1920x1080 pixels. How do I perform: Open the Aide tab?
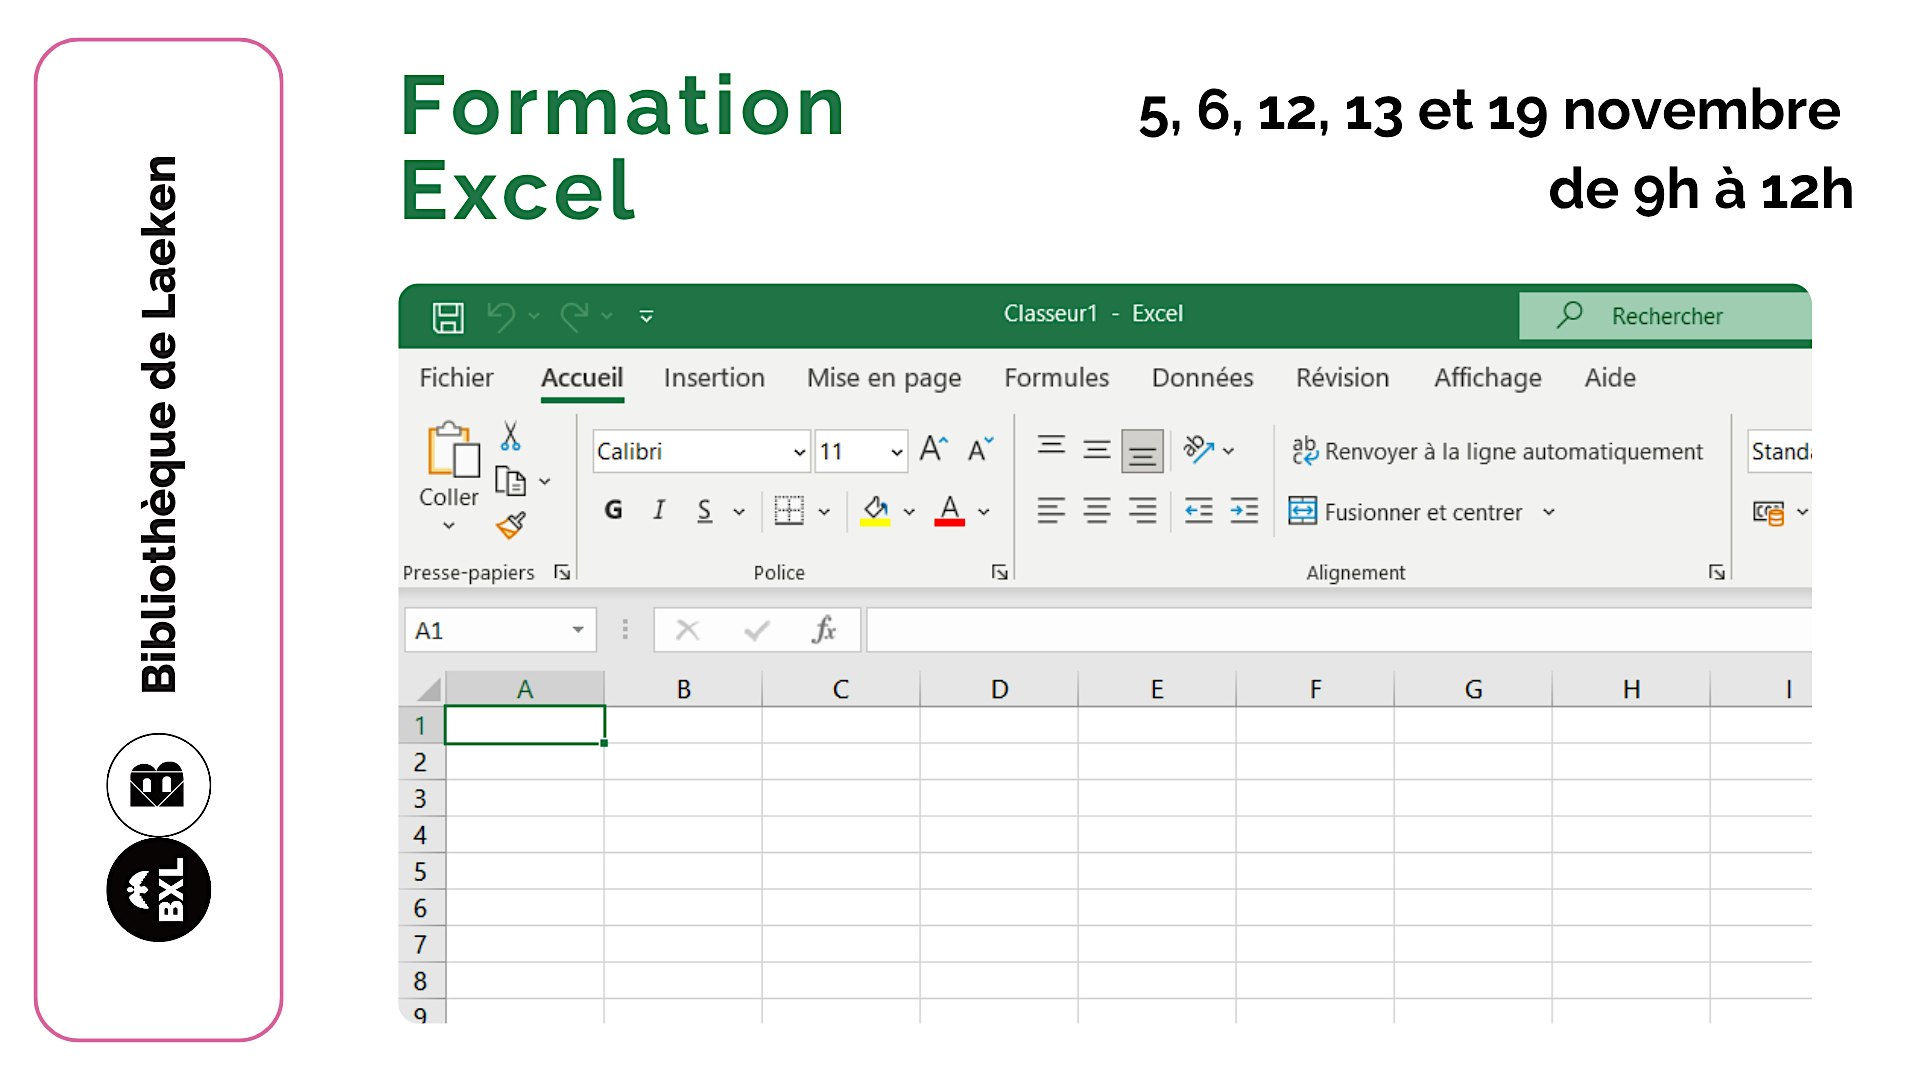coord(1610,378)
